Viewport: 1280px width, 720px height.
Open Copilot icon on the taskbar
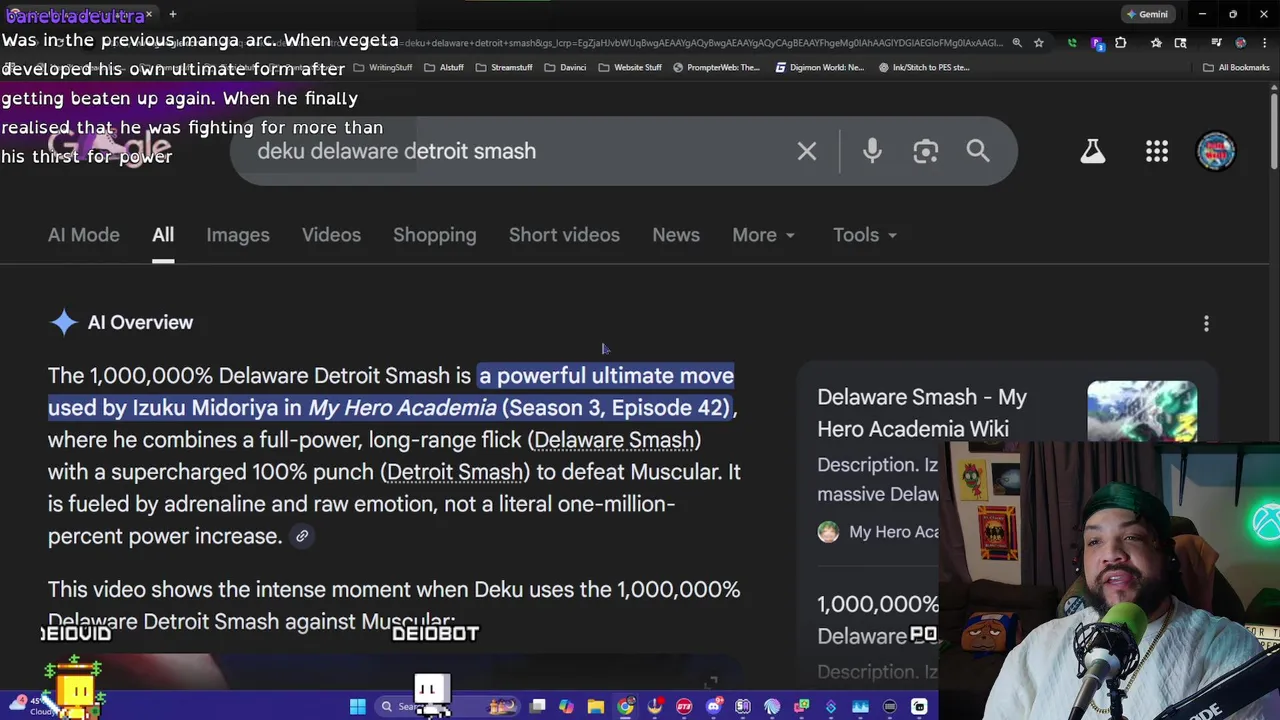tap(566, 707)
